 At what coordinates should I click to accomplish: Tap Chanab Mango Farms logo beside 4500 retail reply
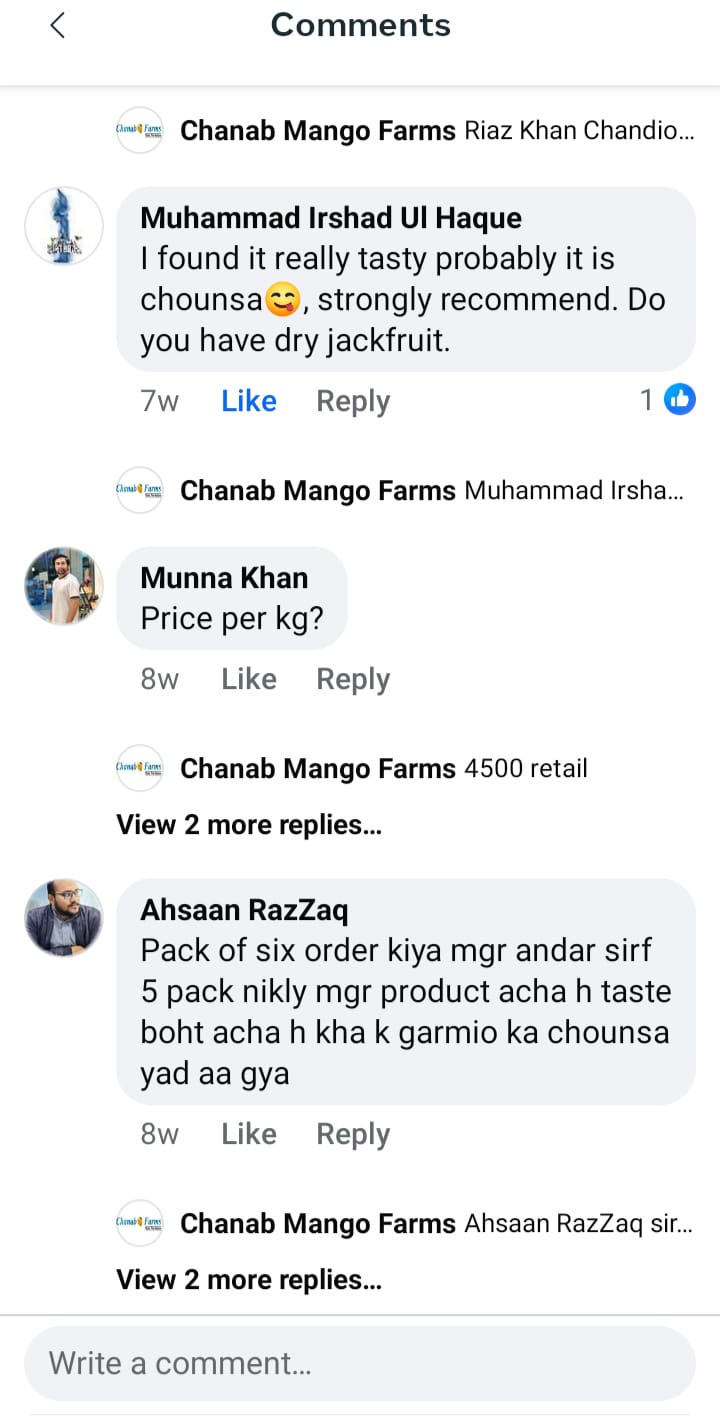click(140, 768)
